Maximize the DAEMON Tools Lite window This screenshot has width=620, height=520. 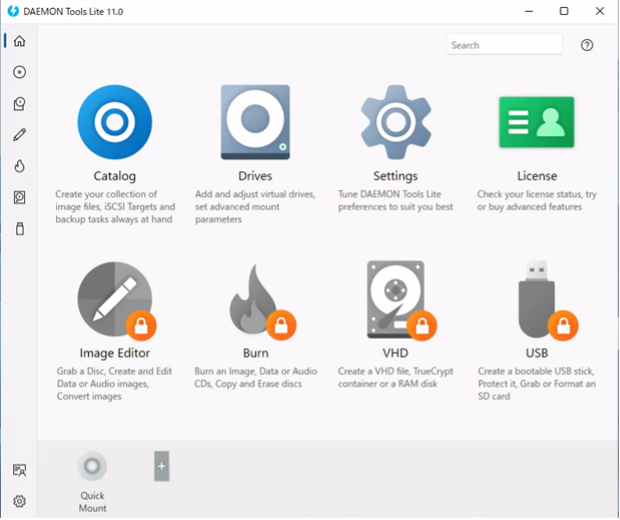(564, 11)
